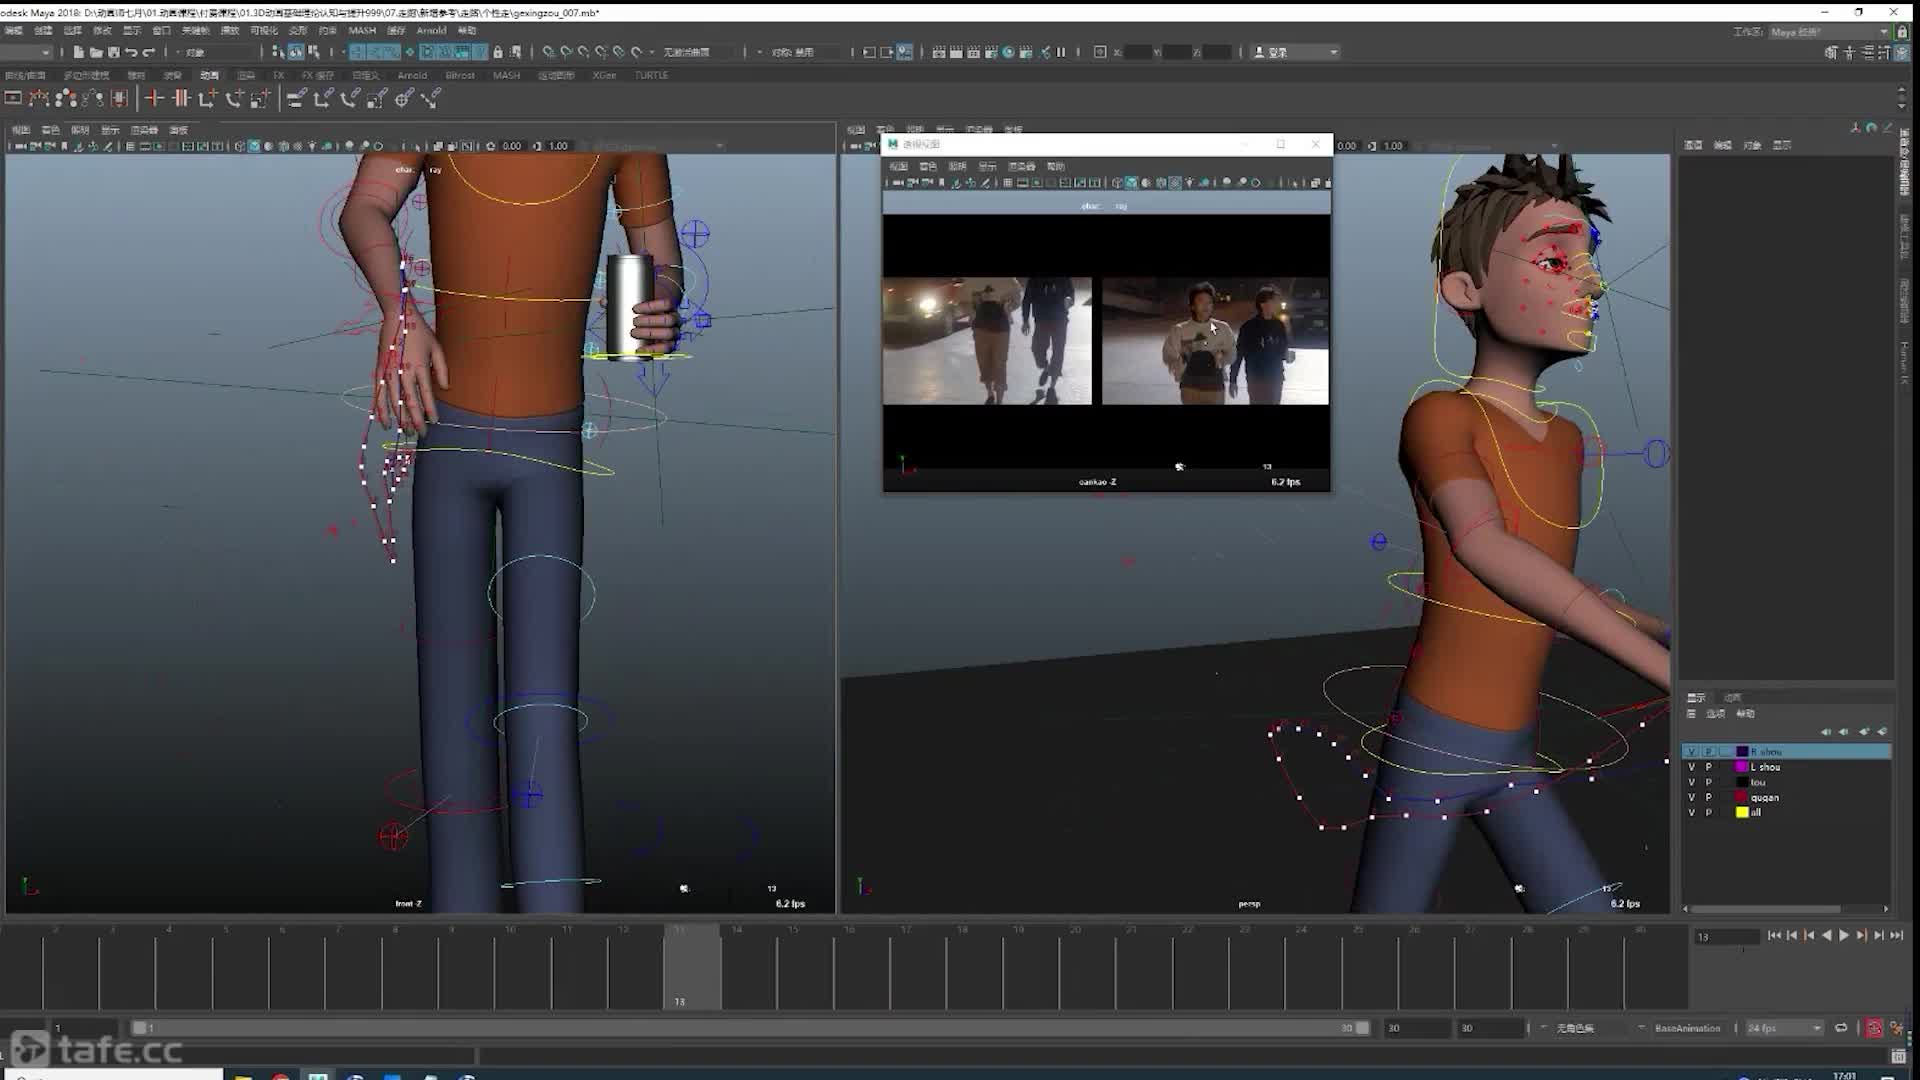Click Go to Start of playback range
1920x1080 pixels.
[x=1774, y=935]
